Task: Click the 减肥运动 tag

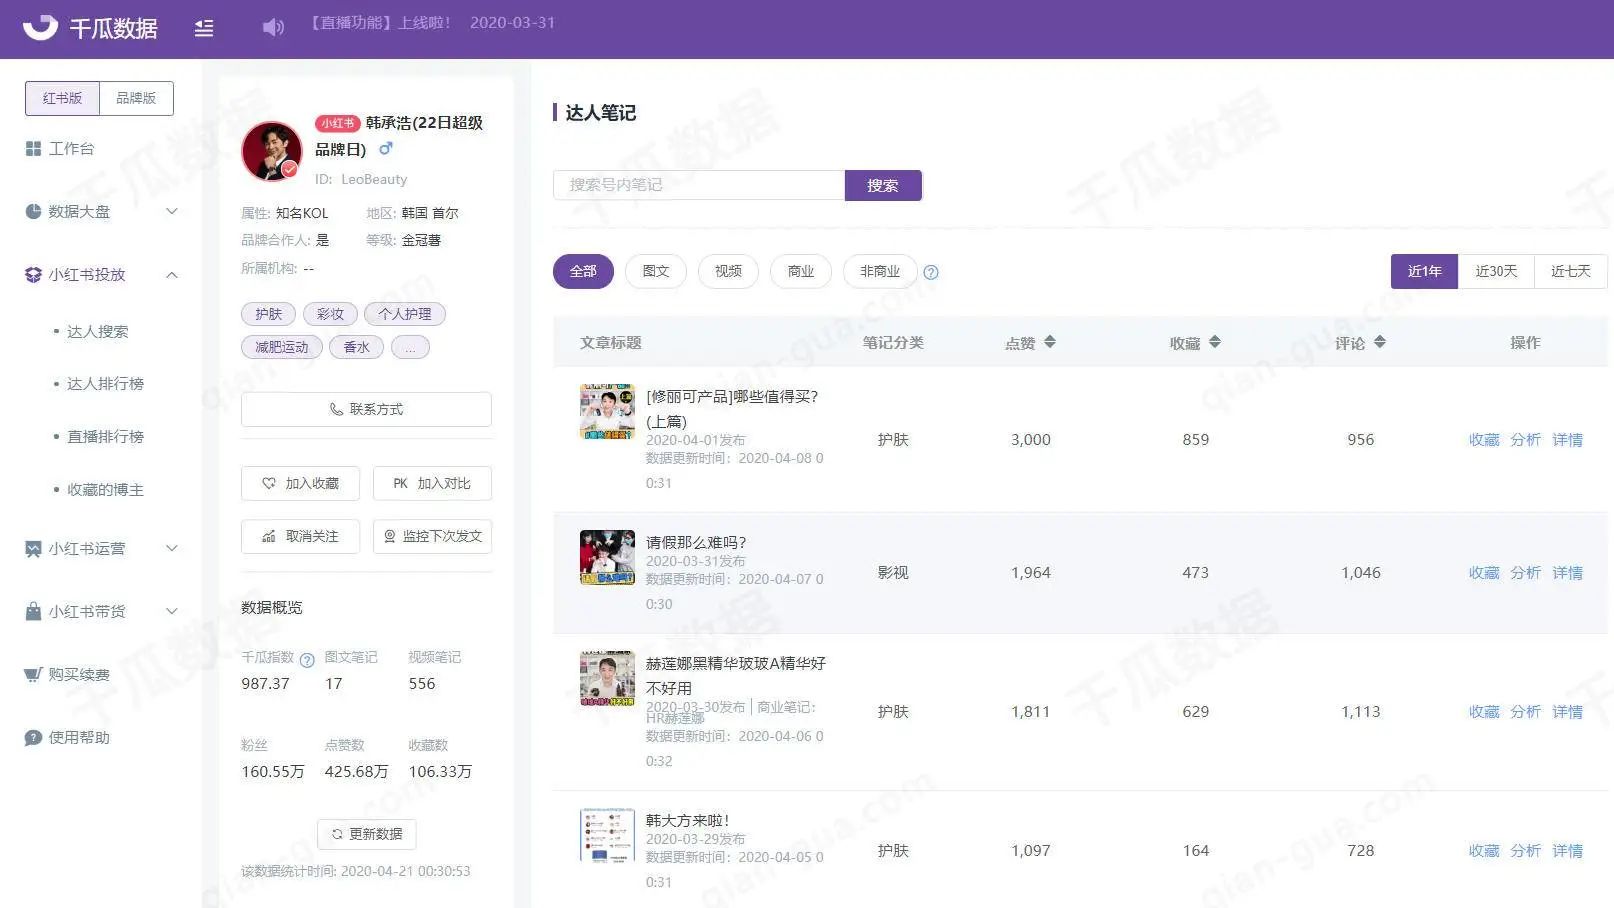Action: coord(282,347)
